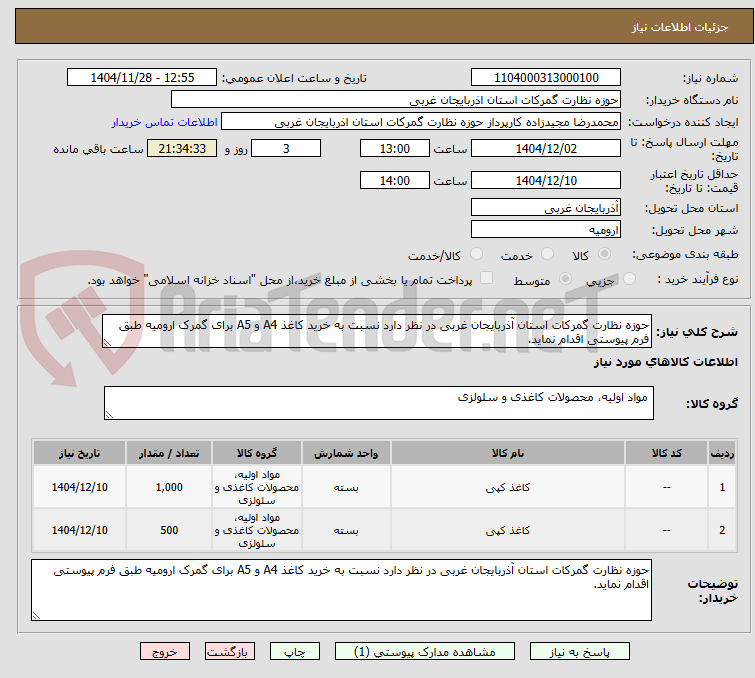Image resolution: width=755 pixels, height=678 pixels.
Task: Select the کالا radio button
Action: (604, 254)
